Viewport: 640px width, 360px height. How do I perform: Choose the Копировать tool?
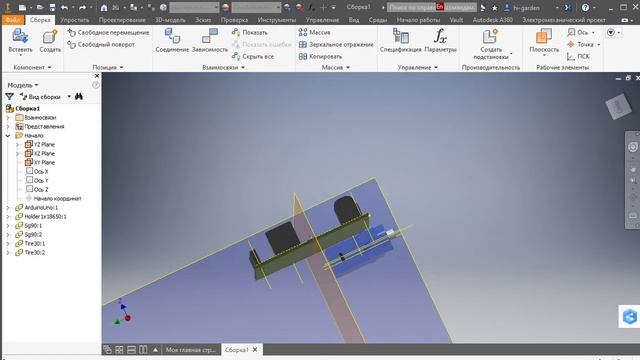click(x=320, y=56)
